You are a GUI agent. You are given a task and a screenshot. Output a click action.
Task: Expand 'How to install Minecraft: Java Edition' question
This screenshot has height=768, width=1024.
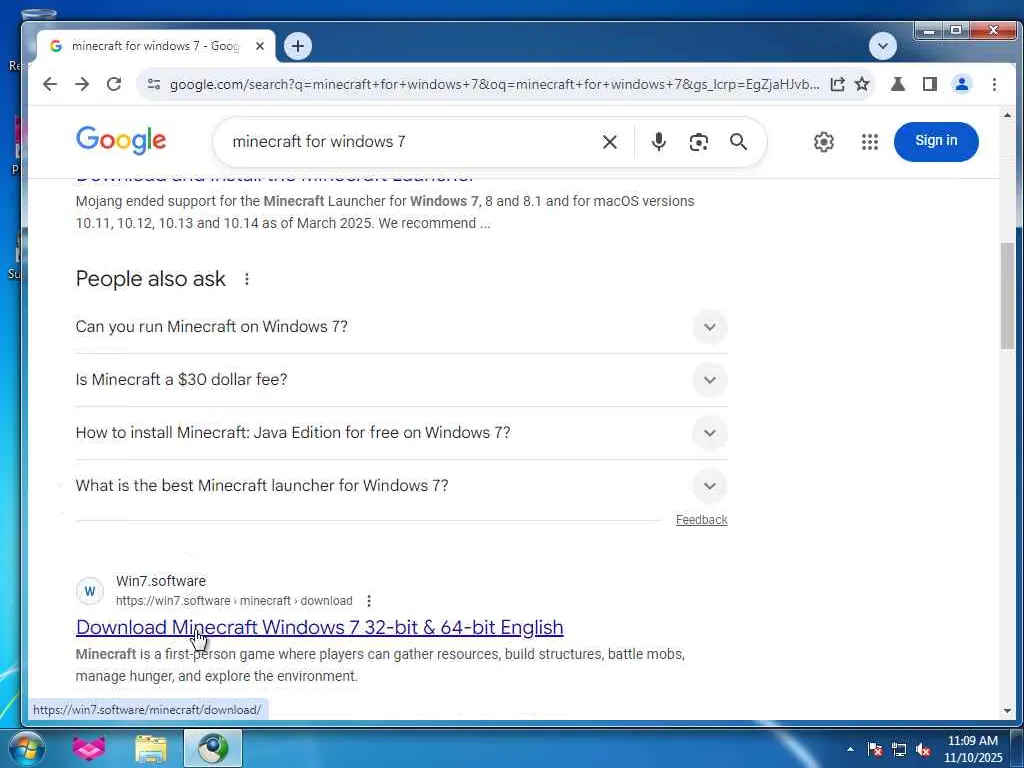coord(401,432)
